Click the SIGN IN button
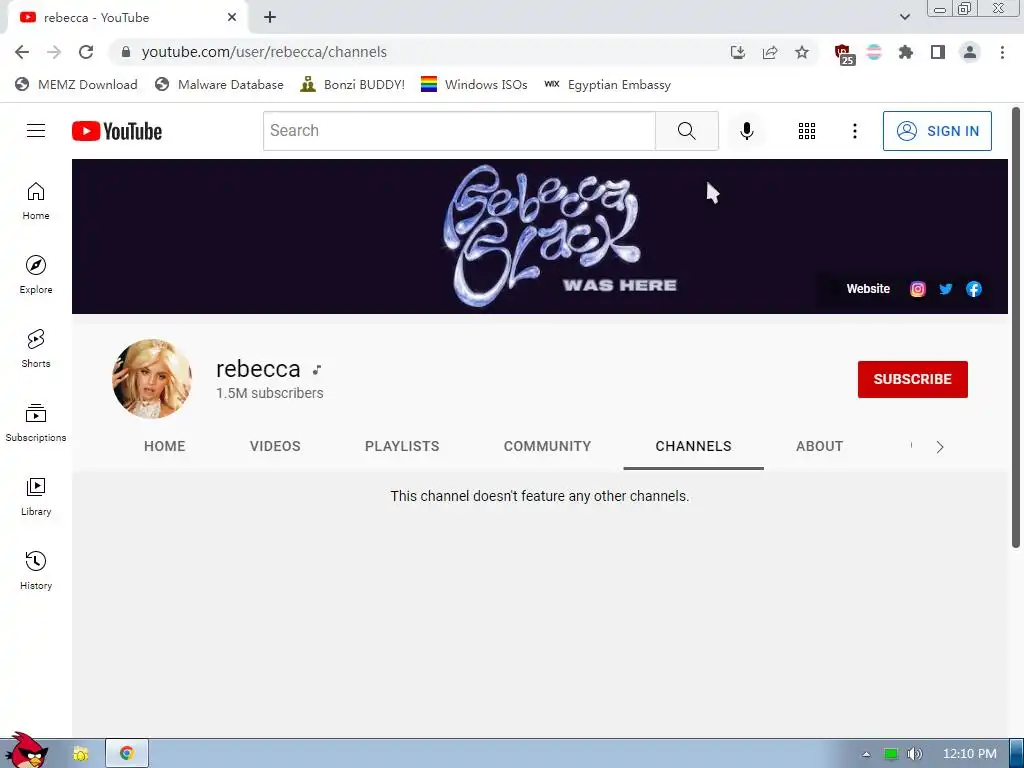 point(937,131)
